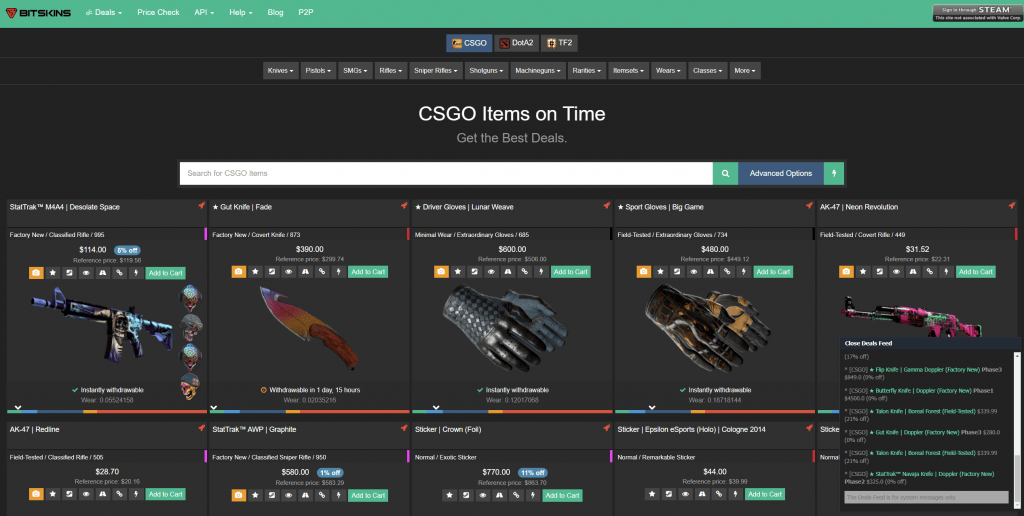This screenshot has width=1024, height=516.
Task: Click the Advanced Options button
Action: coord(781,173)
